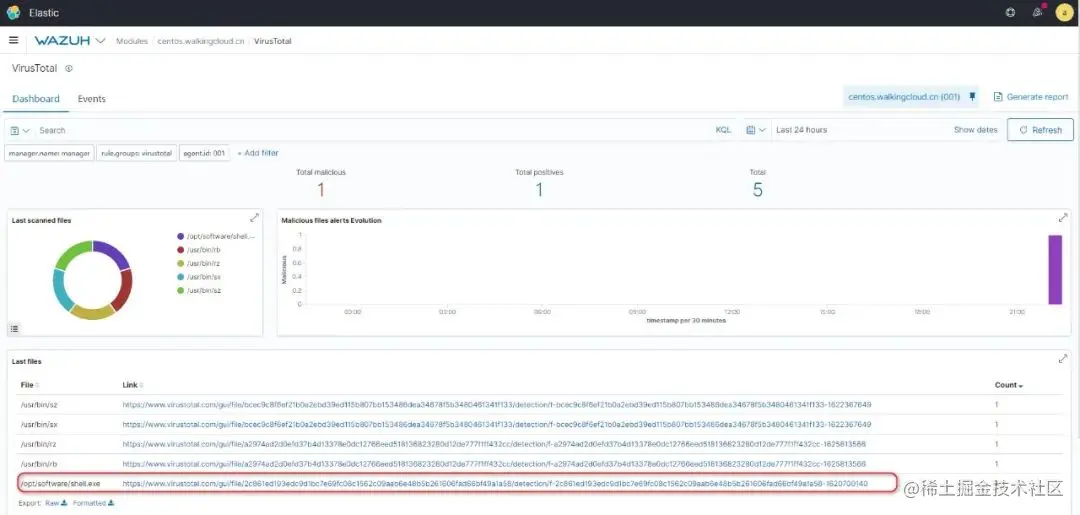Click the Elastic logo icon
Viewport: 1080px width, 515px height.
[x=13, y=12]
